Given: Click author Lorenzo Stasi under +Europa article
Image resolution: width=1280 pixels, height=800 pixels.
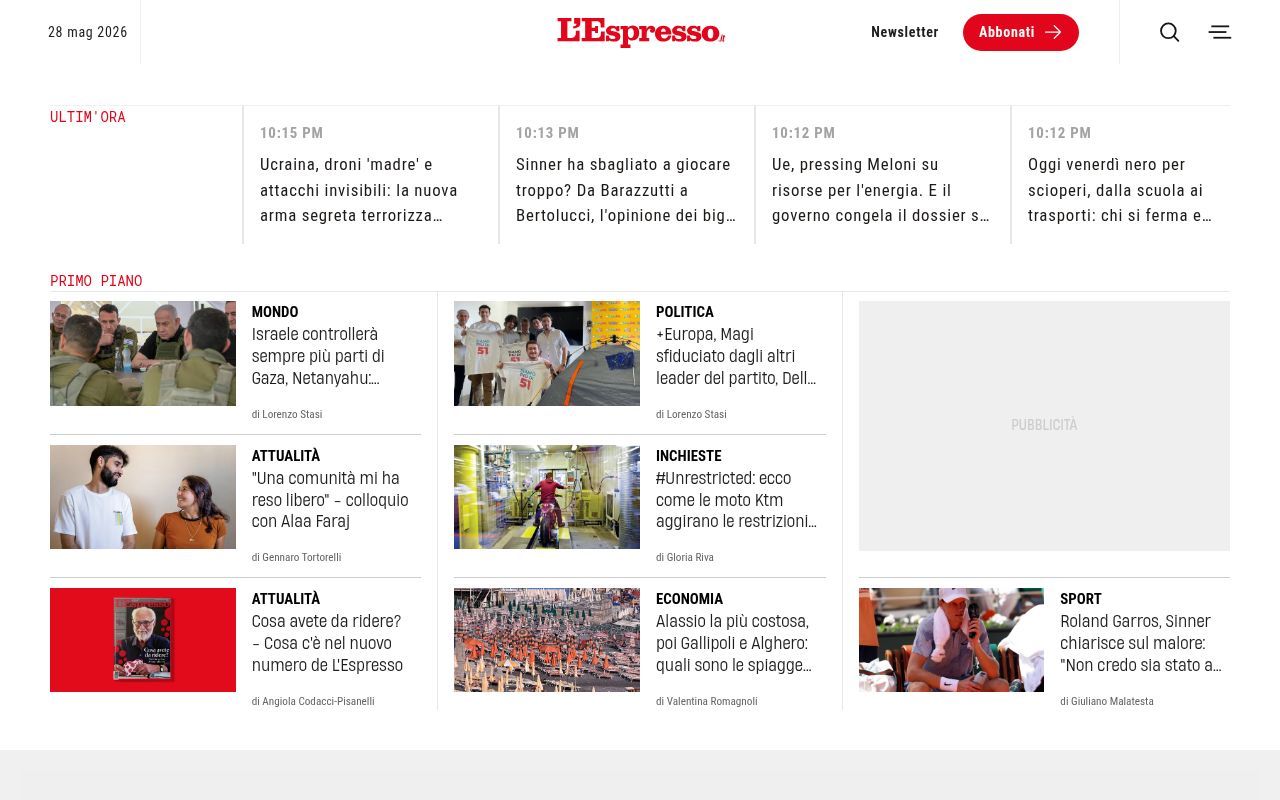Looking at the screenshot, I should (696, 414).
